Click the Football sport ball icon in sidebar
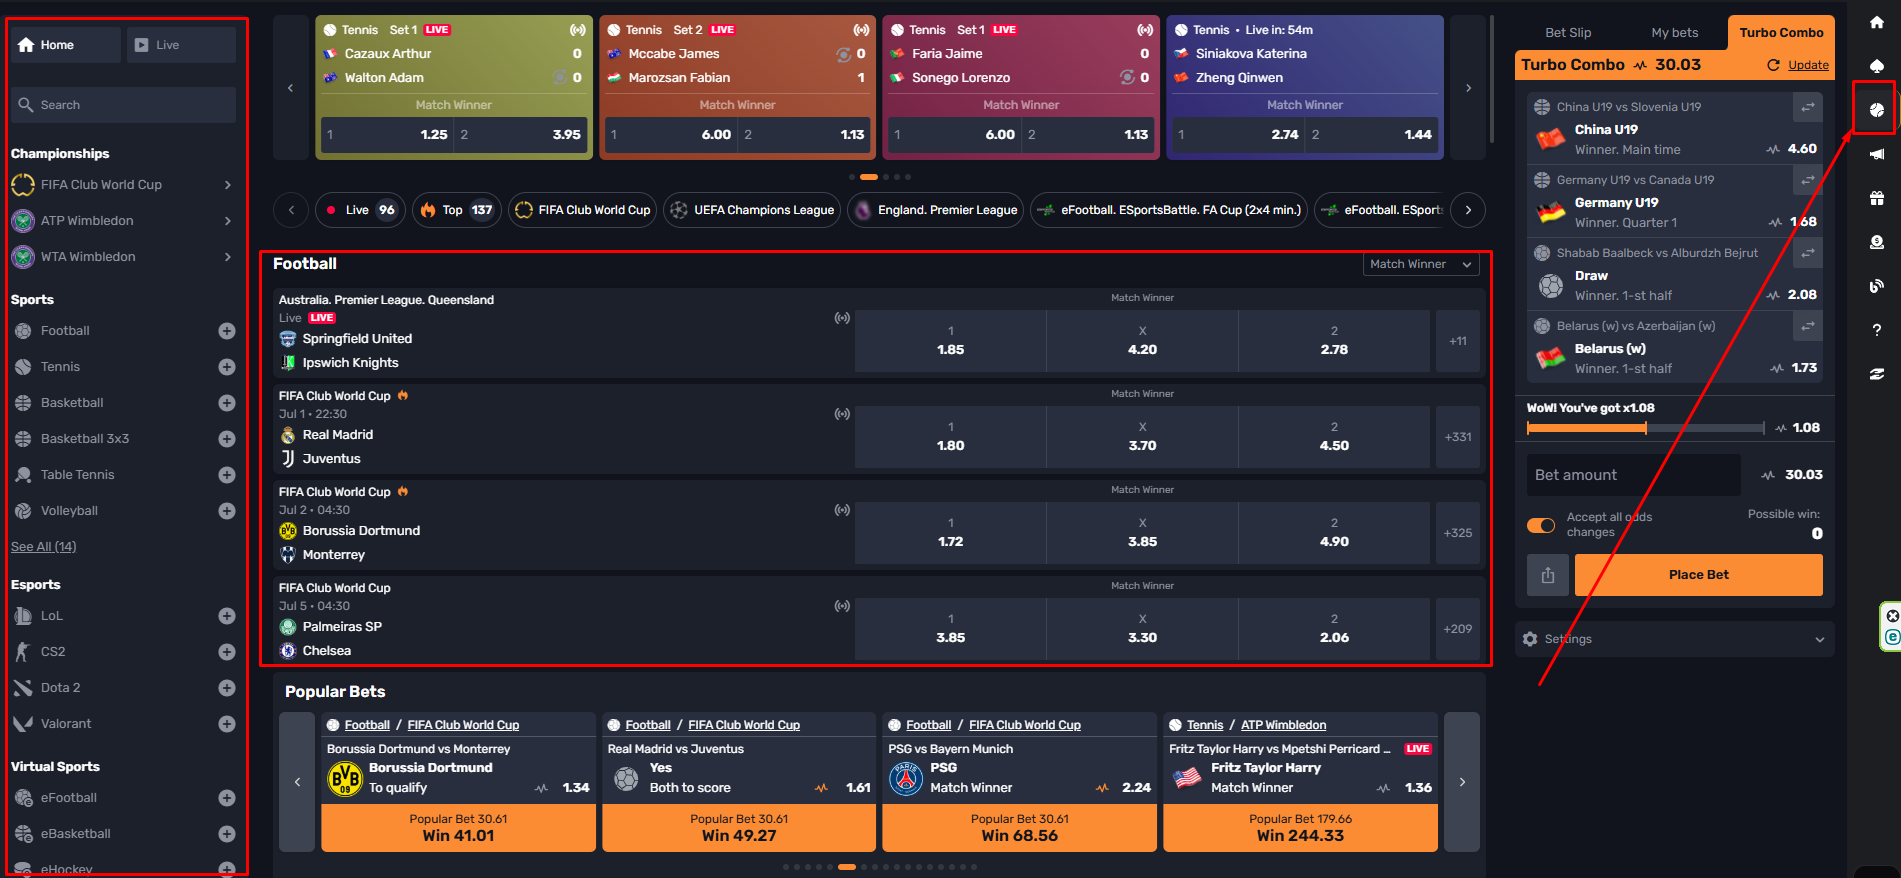The image size is (1901, 878). click(23, 331)
